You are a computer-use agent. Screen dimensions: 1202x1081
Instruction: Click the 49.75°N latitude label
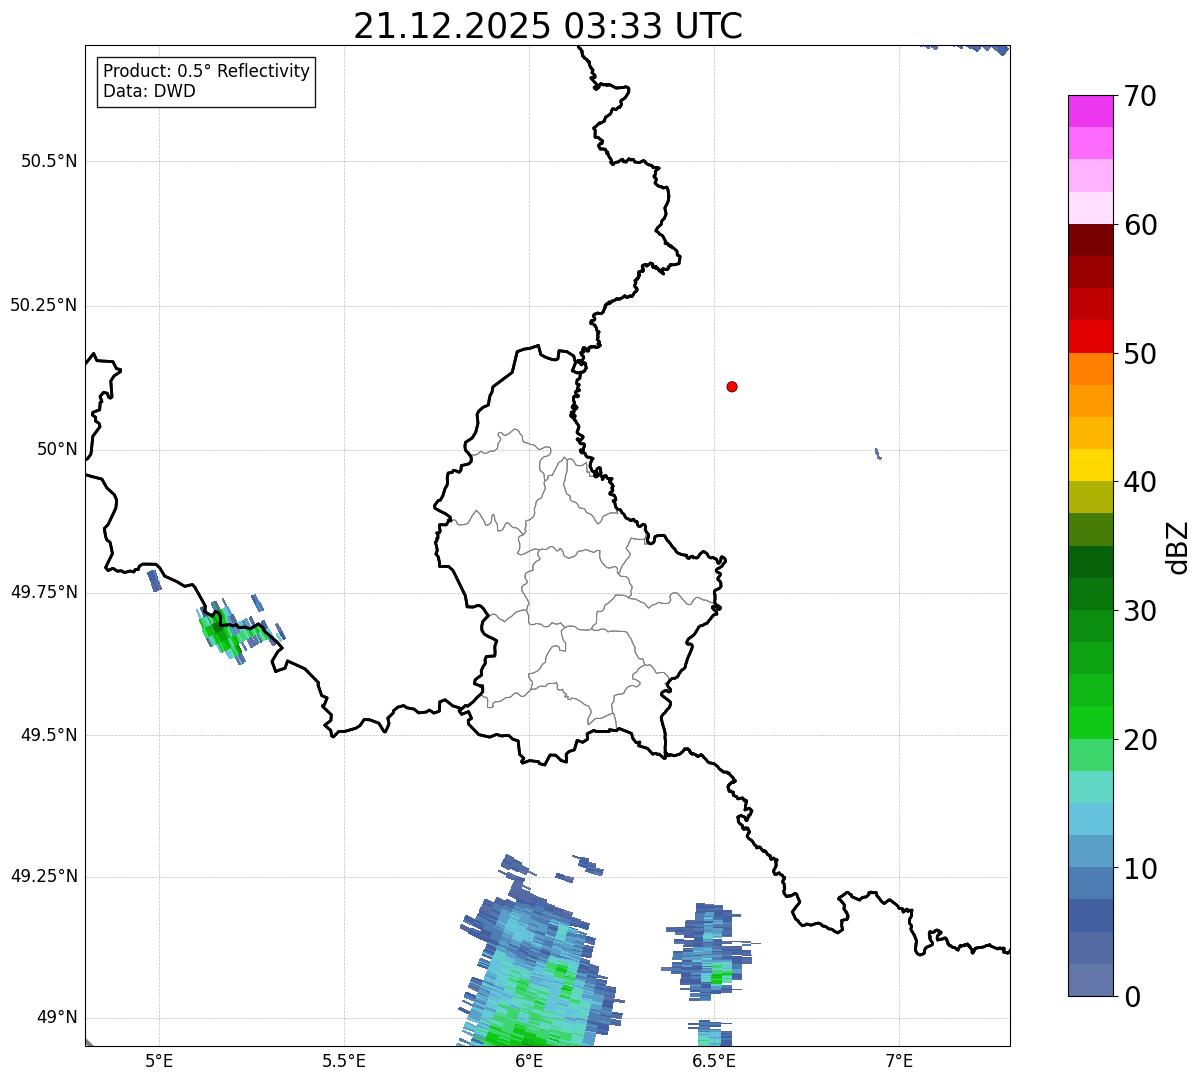point(43,592)
